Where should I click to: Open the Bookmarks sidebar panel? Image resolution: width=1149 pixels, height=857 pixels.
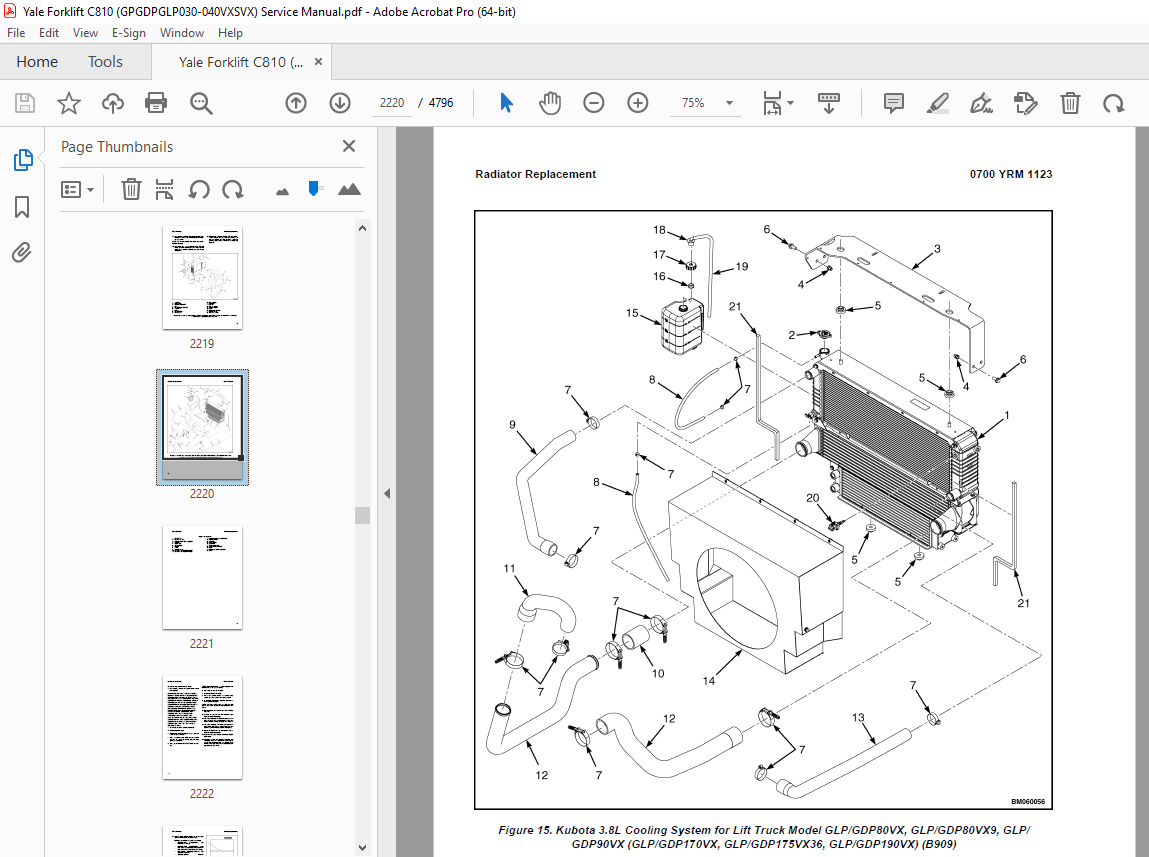pyautogui.click(x=22, y=207)
